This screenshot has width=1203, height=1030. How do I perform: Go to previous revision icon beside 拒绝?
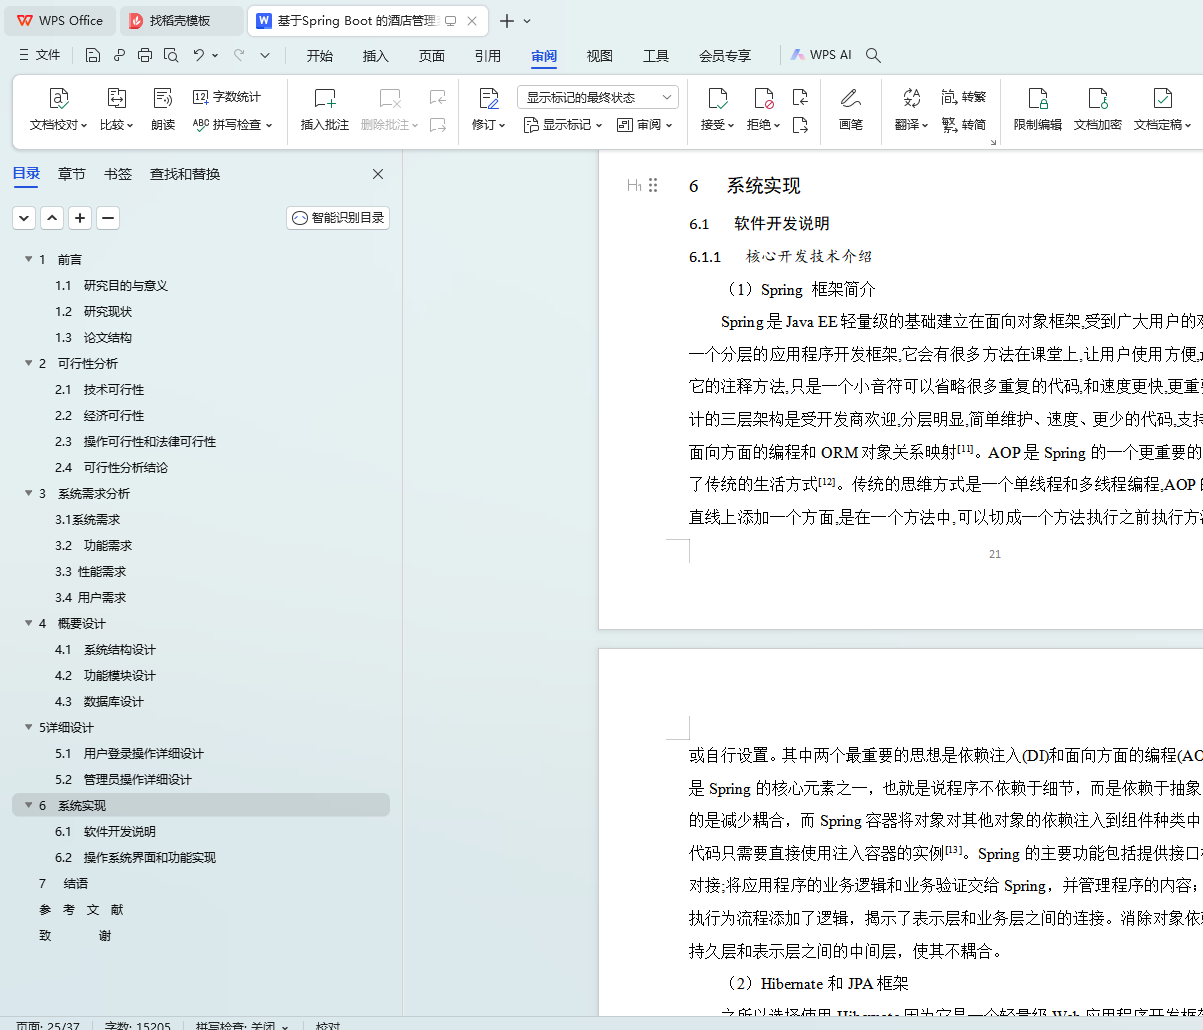tap(800, 97)
